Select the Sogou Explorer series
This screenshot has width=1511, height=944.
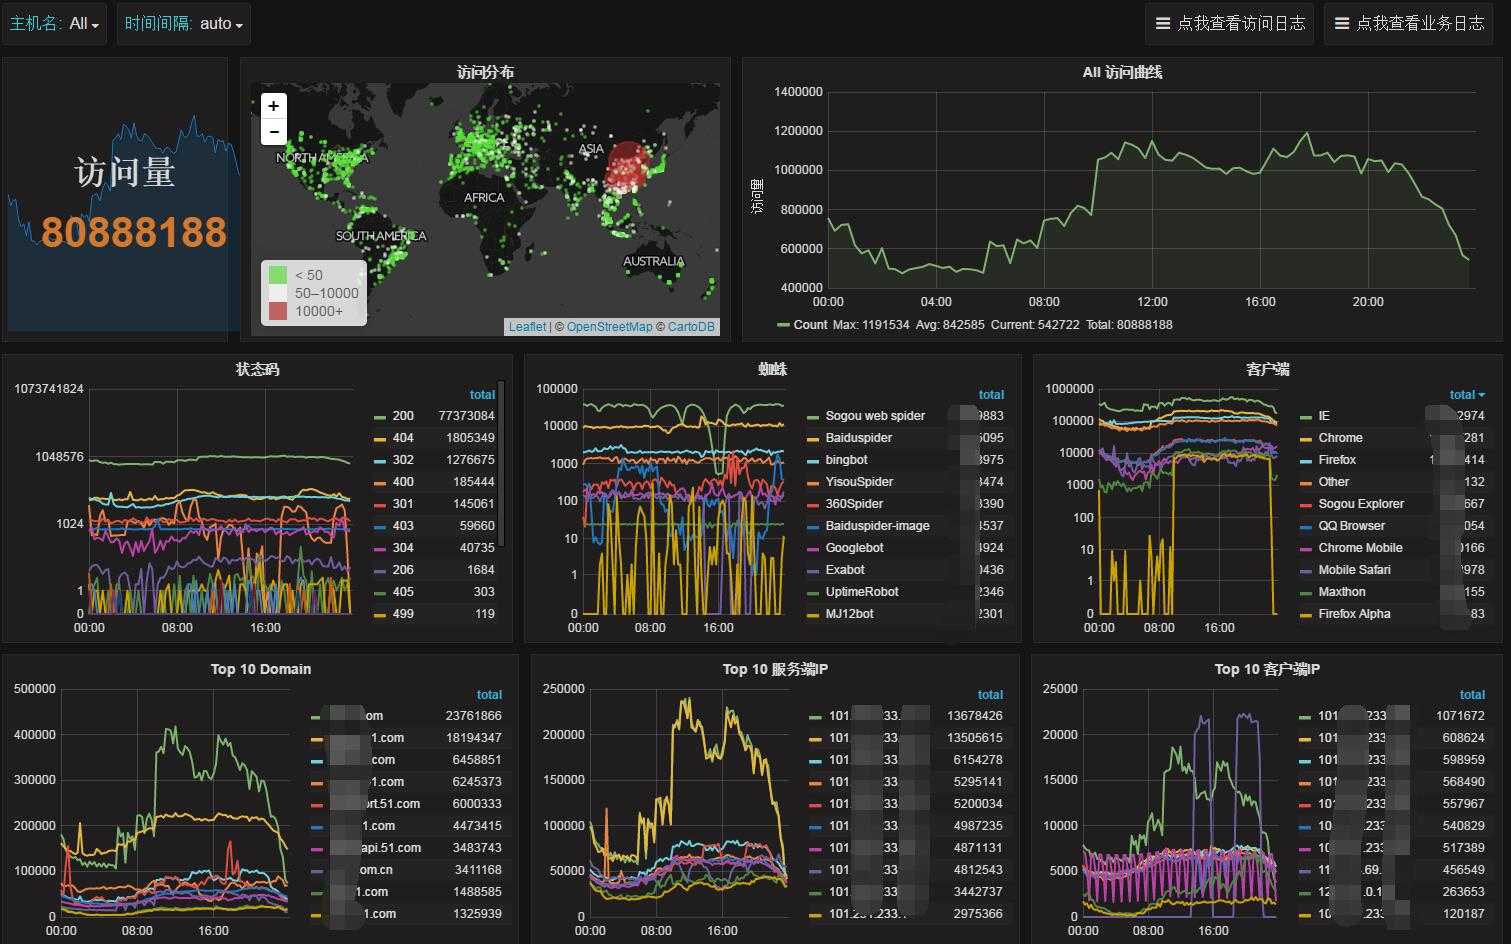1361,504
